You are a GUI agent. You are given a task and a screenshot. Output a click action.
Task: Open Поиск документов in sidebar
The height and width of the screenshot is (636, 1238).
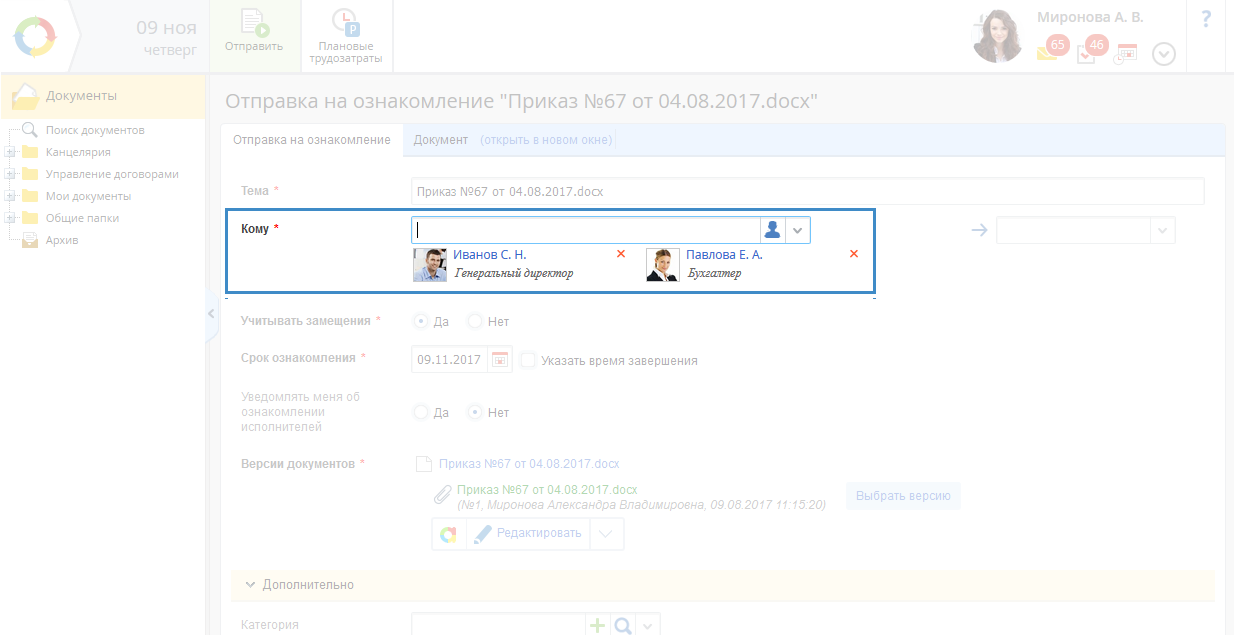point(94,130)
